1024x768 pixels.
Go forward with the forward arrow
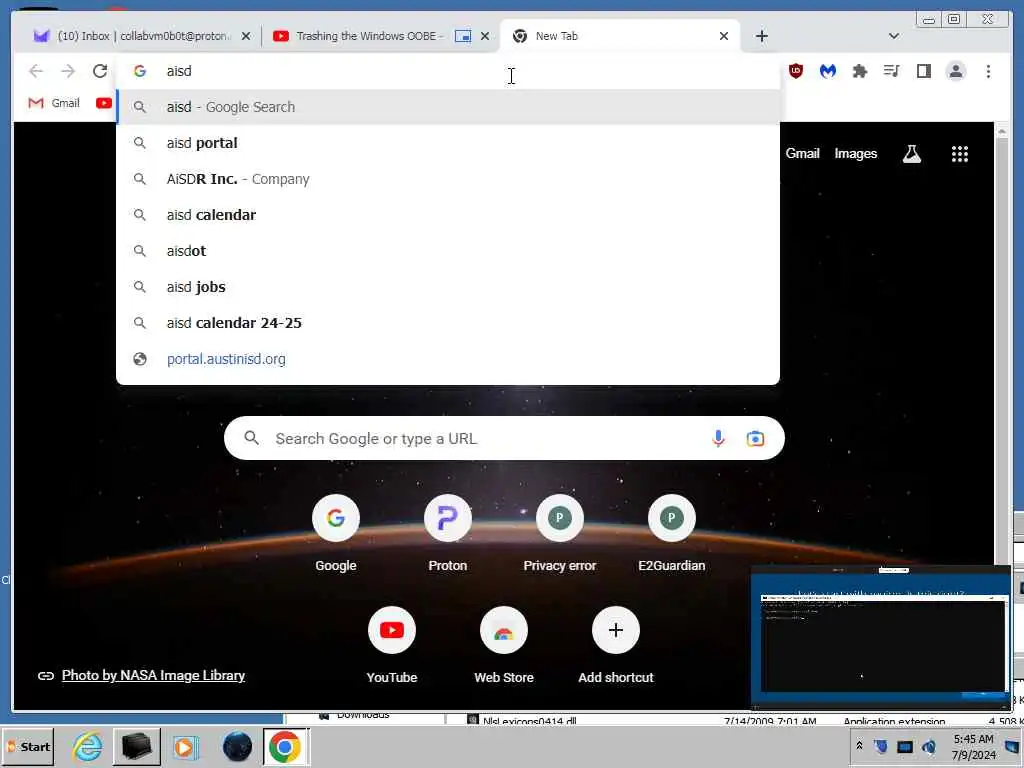tap(68, 71)
